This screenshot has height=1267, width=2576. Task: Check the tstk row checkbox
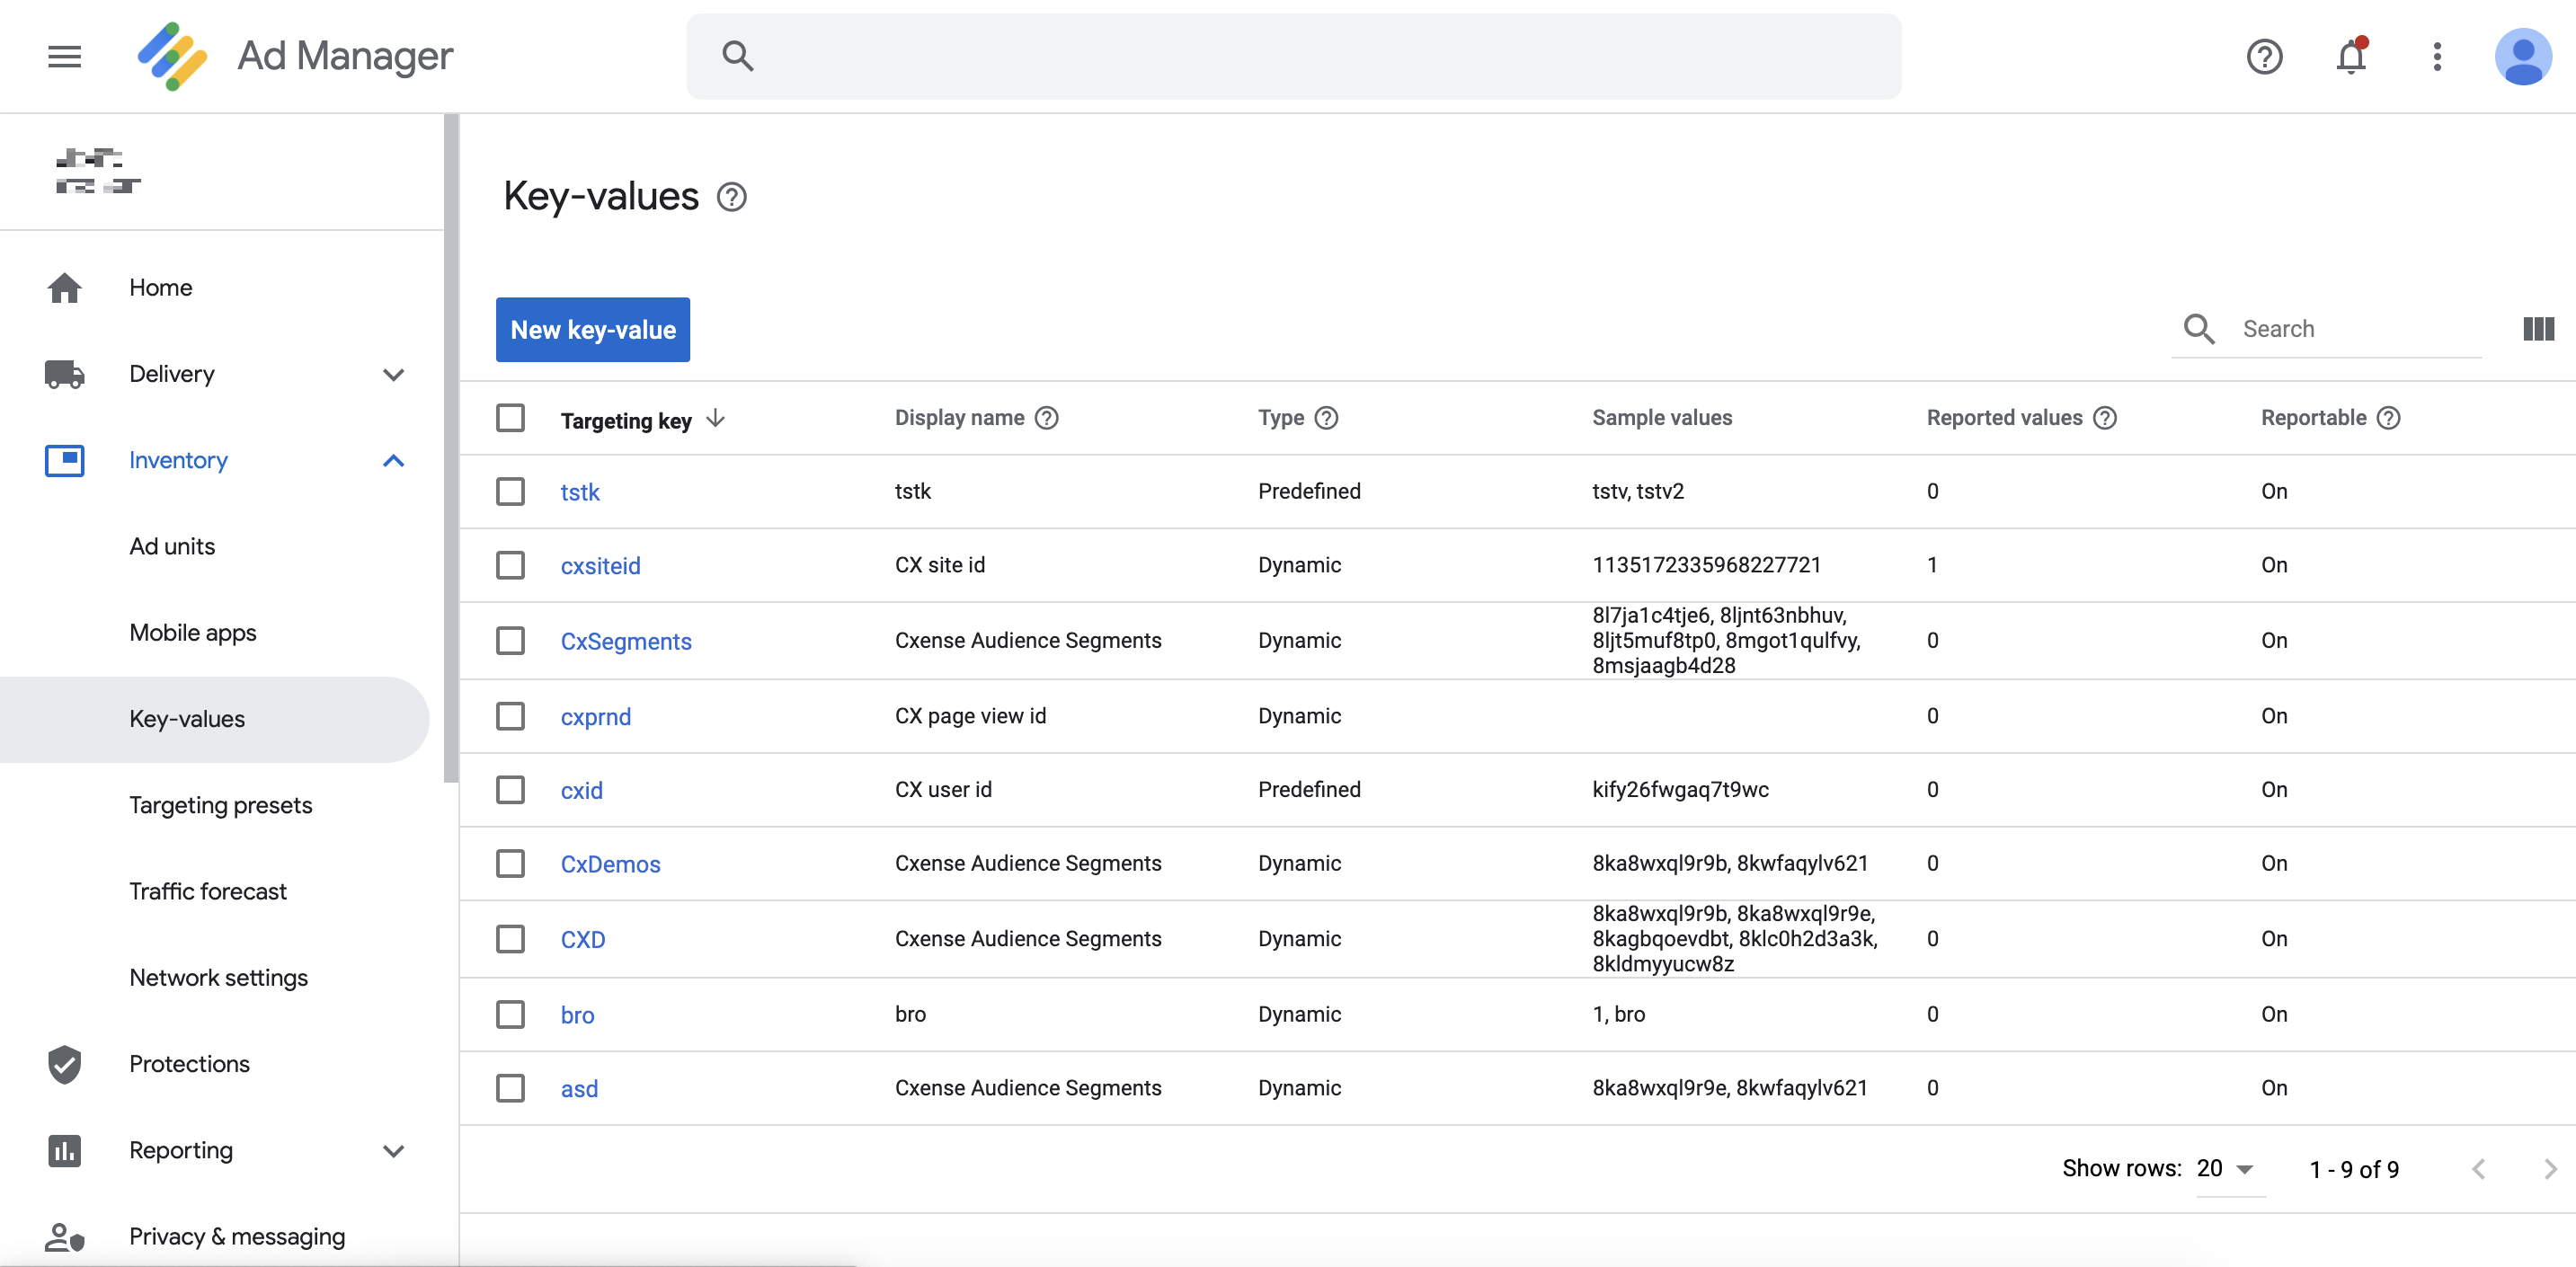pyautogui.click(x=511, y=491)
